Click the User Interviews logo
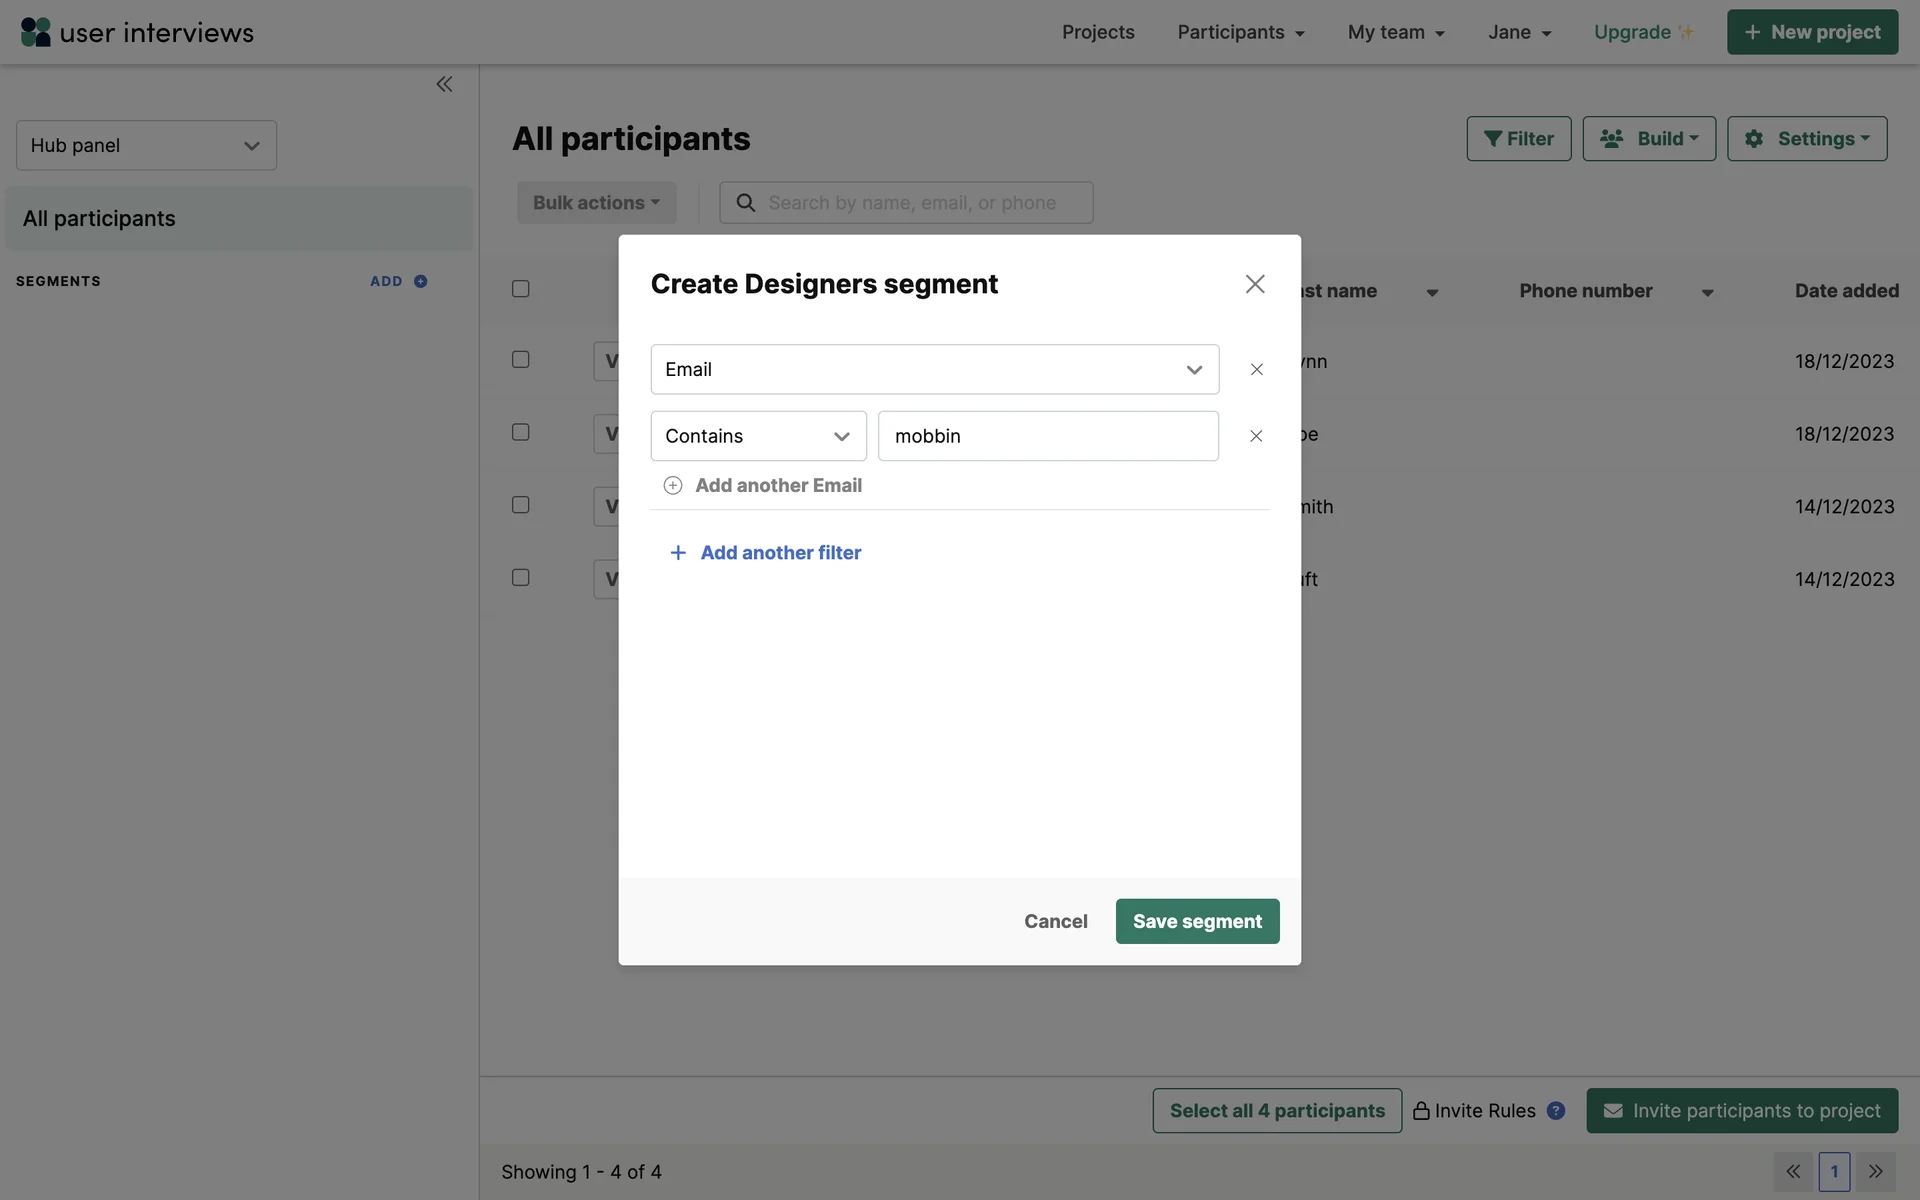1920x1200 pixels. [x=137, y=32]
